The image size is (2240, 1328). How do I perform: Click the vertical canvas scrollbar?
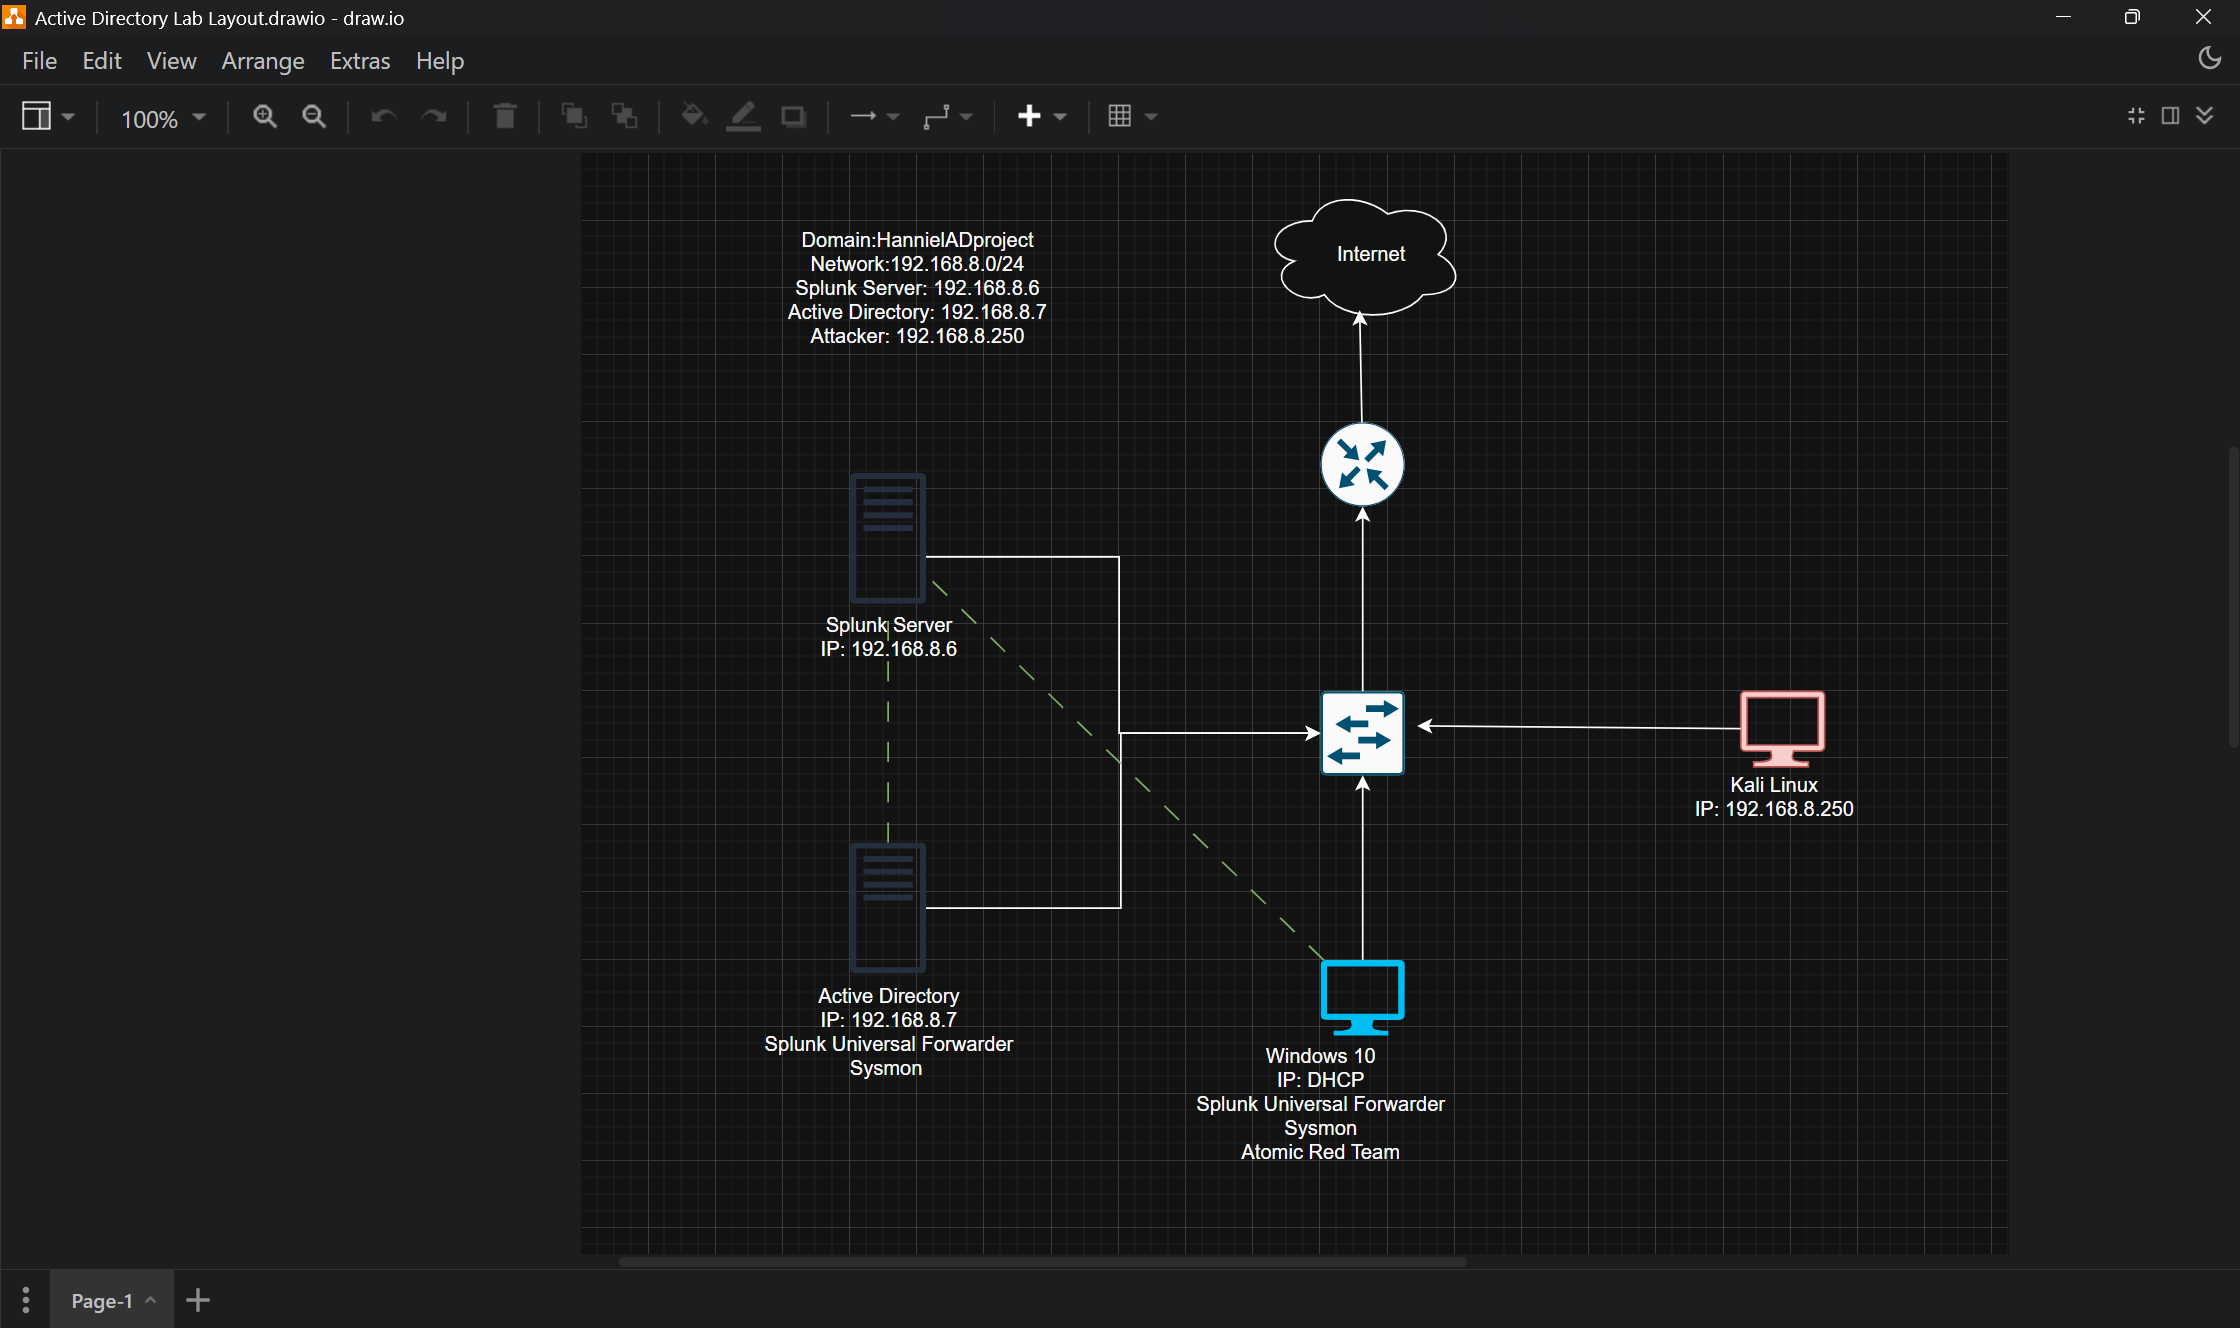2234,597
